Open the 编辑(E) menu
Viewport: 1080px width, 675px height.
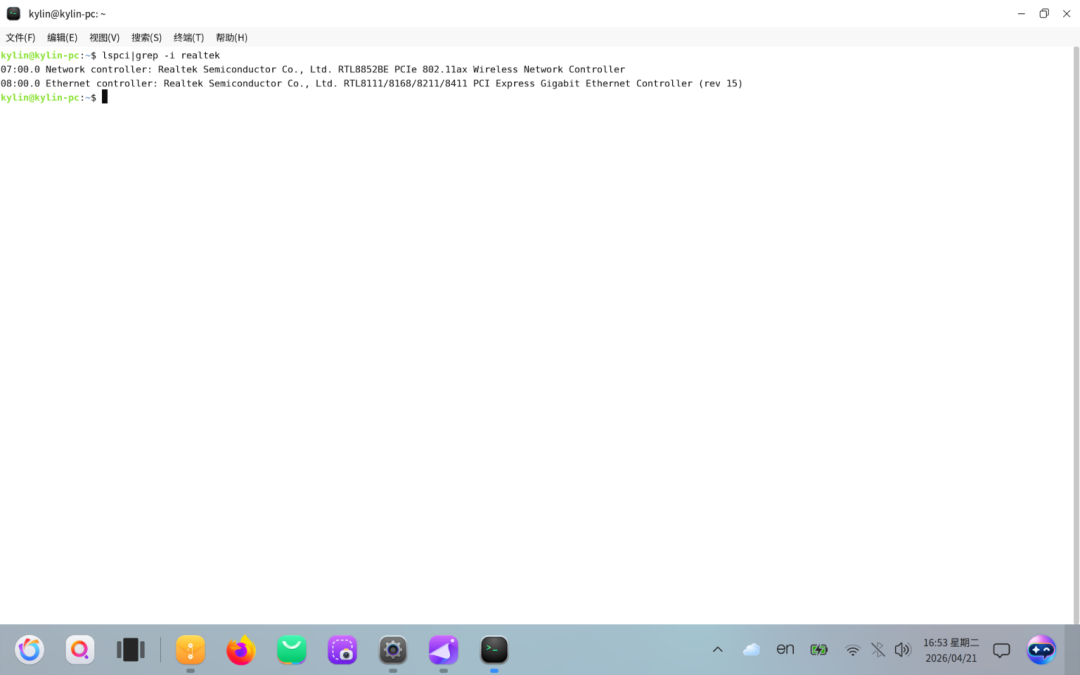point(62,38)
